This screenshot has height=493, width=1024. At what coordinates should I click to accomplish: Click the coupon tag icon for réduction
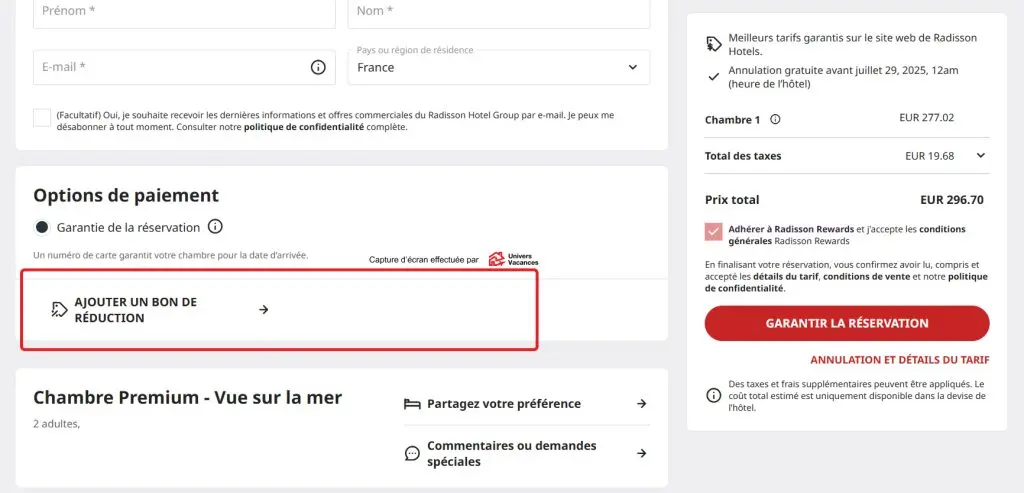coord(60,310)
